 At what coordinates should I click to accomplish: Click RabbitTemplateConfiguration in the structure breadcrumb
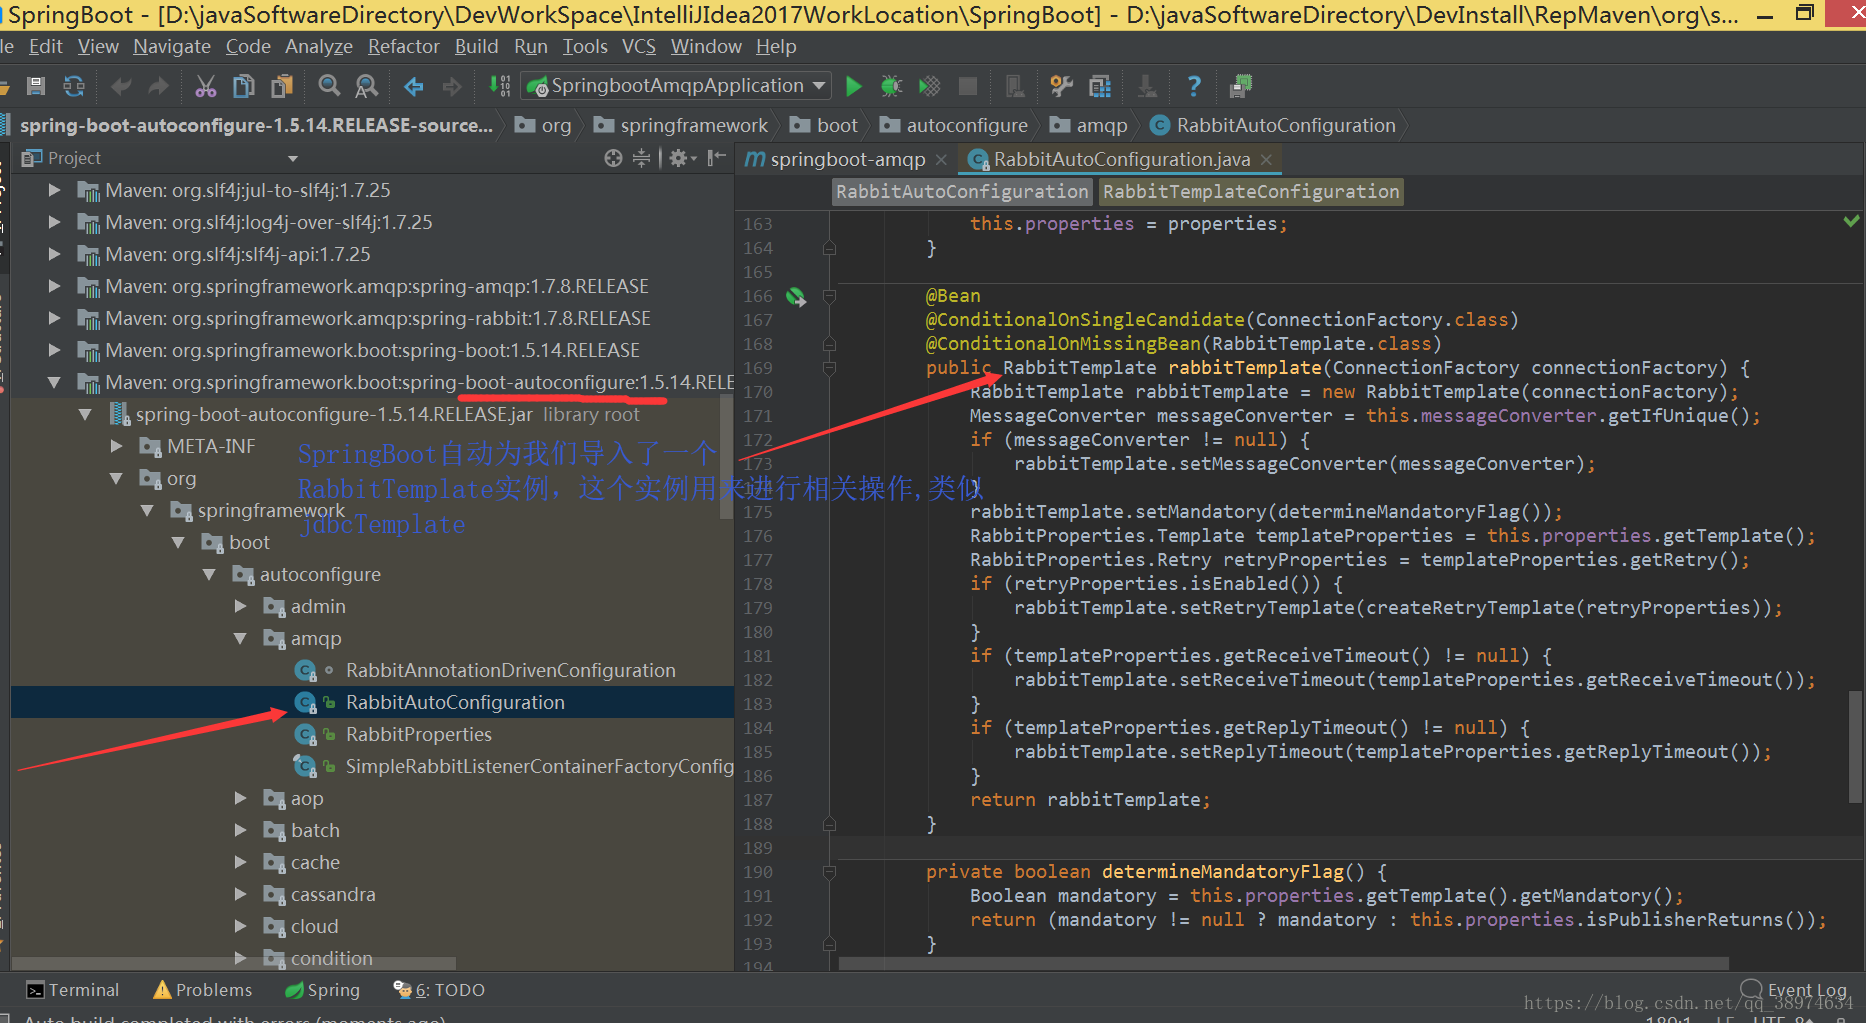tap(1250, 191)
